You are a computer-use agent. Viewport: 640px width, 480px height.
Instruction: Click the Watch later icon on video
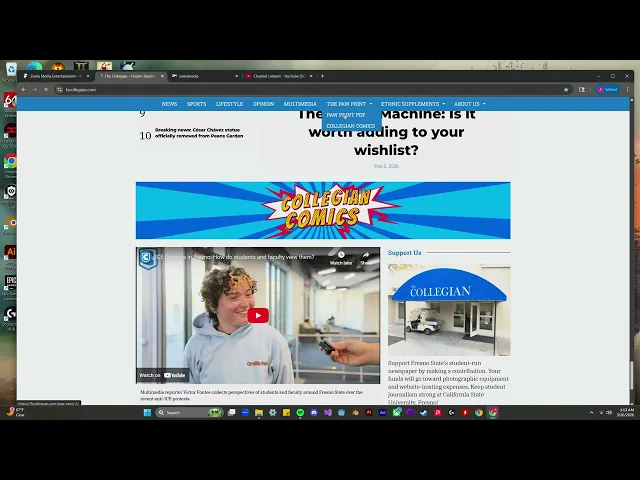pos(341,259)
